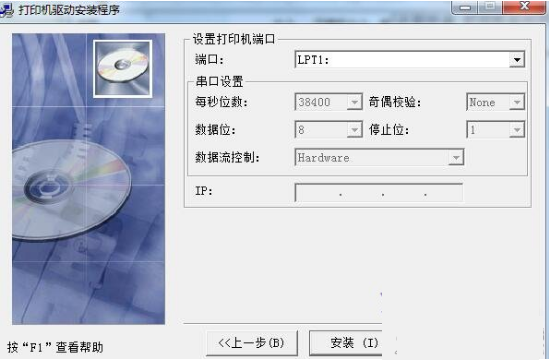Expand the 数据位 data bits dropdown showing 8

(328, 130)
